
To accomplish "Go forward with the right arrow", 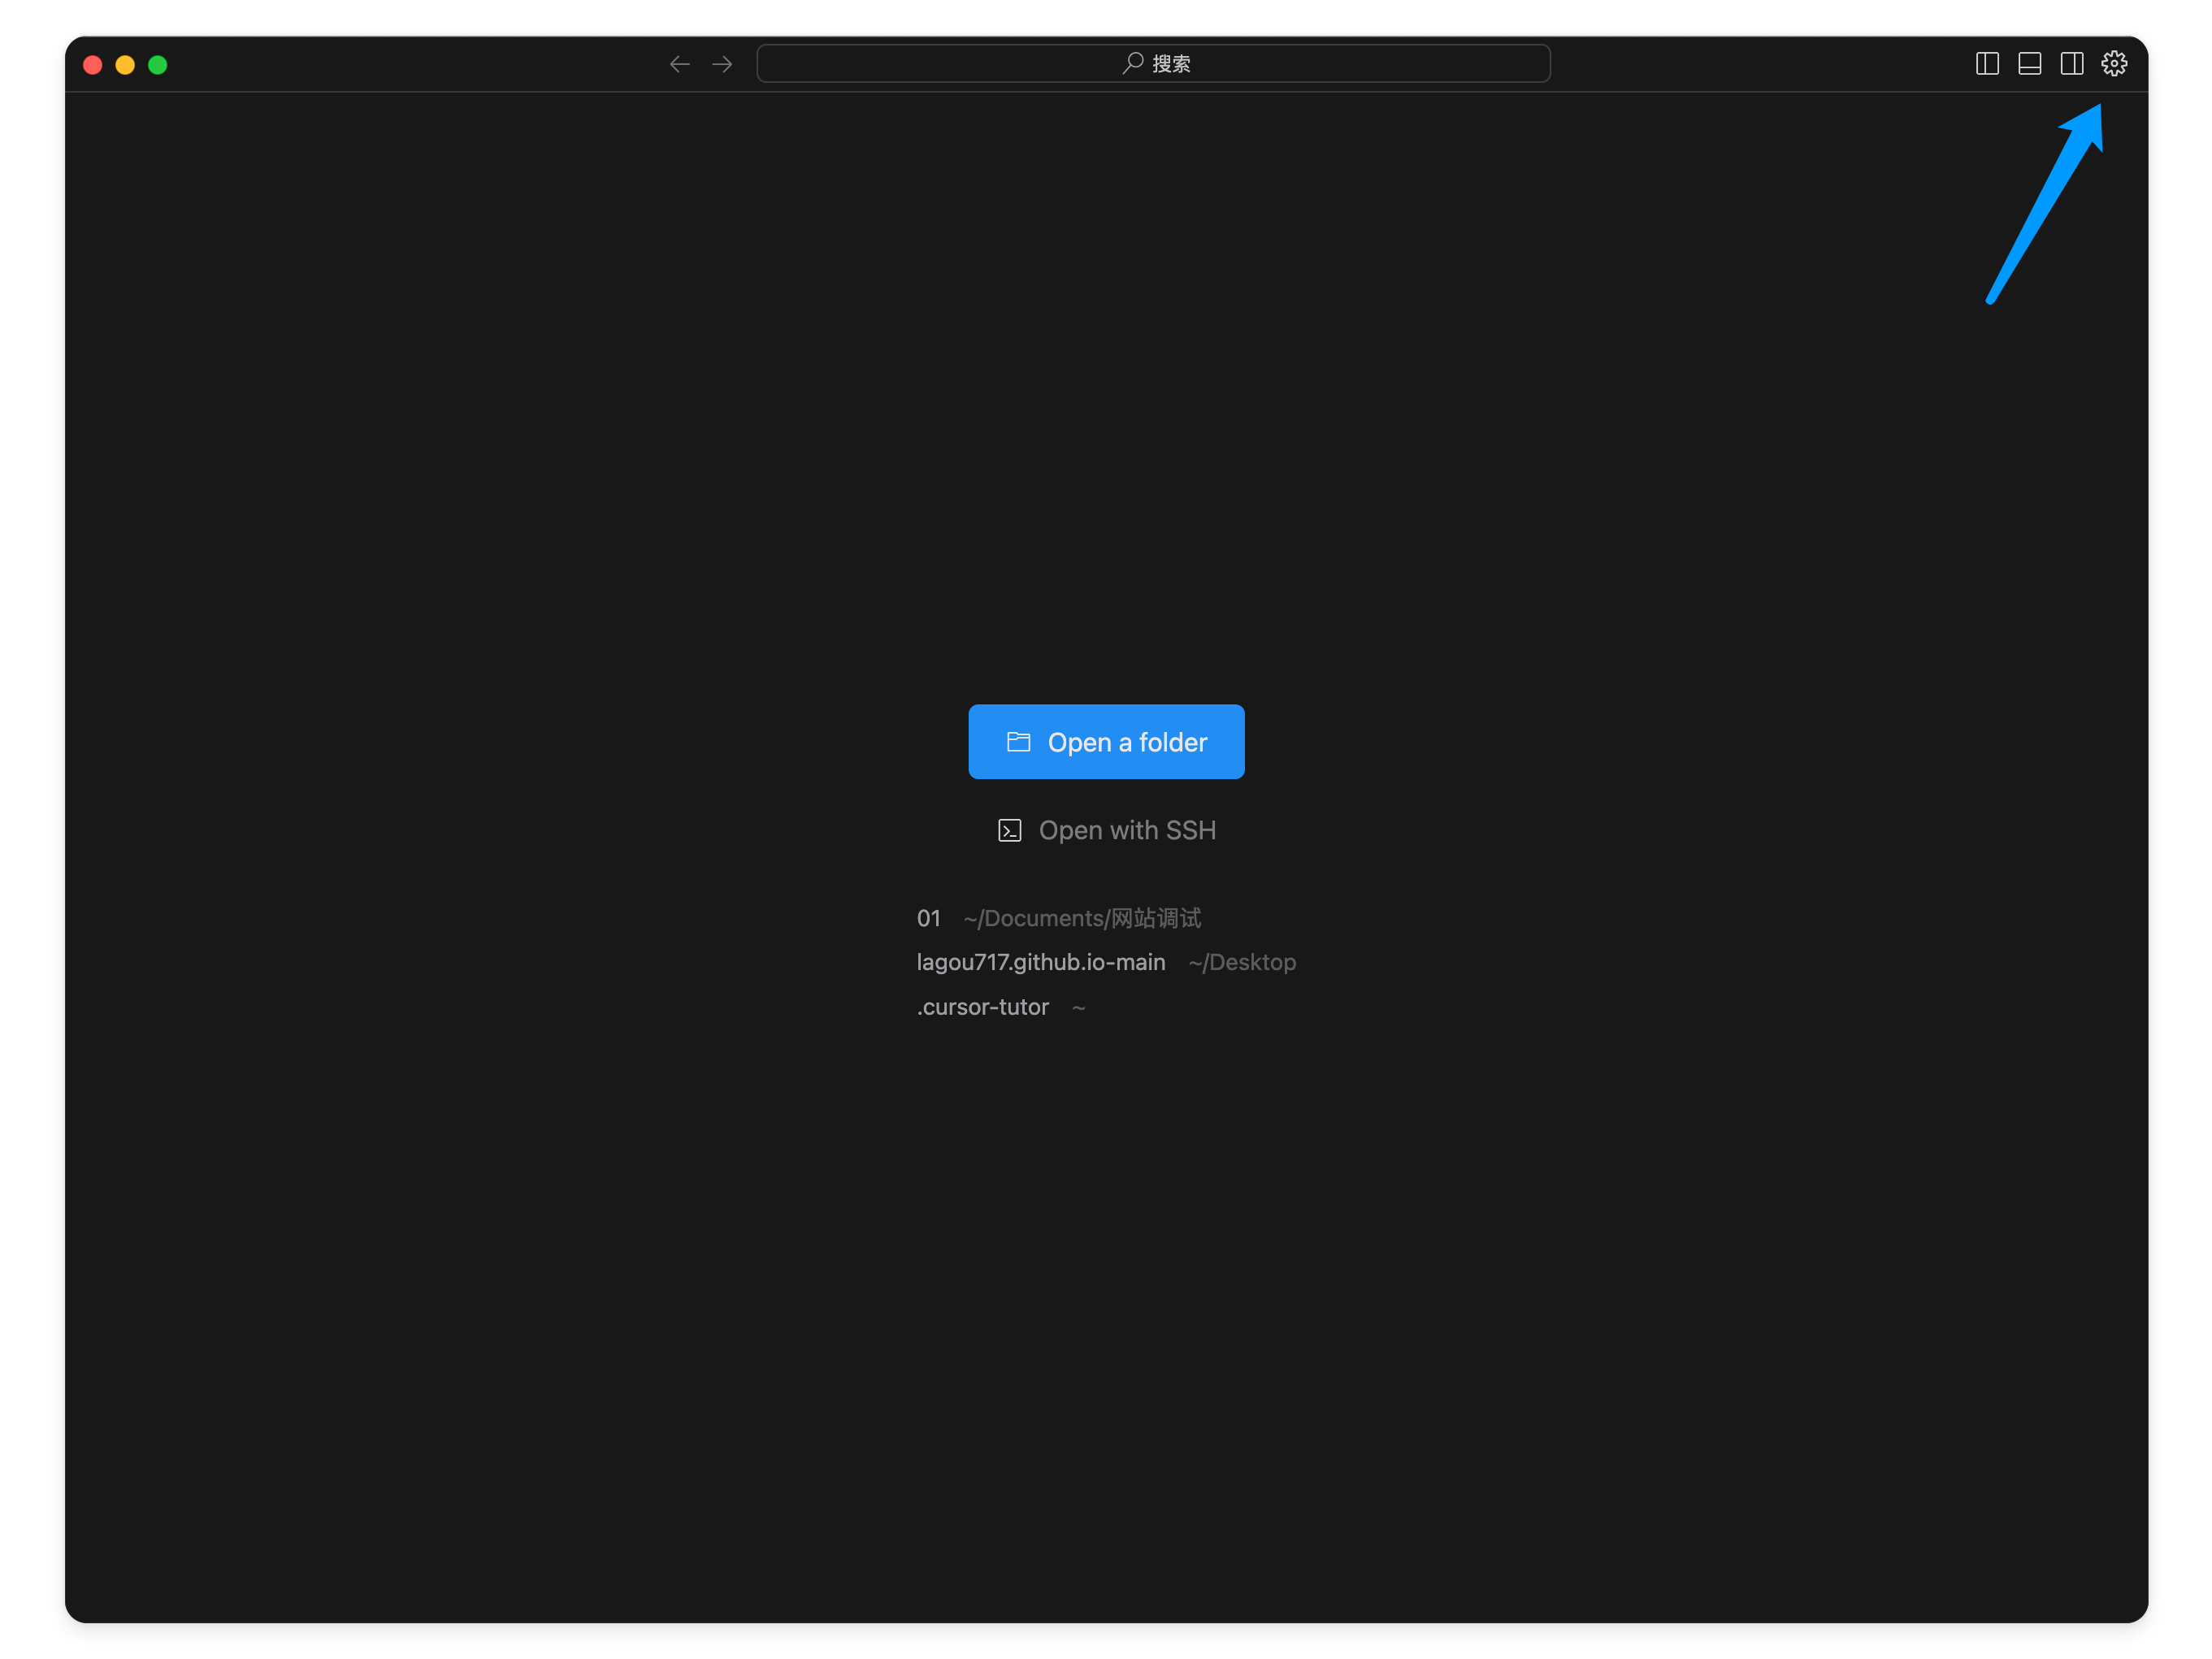I will 722,64.
